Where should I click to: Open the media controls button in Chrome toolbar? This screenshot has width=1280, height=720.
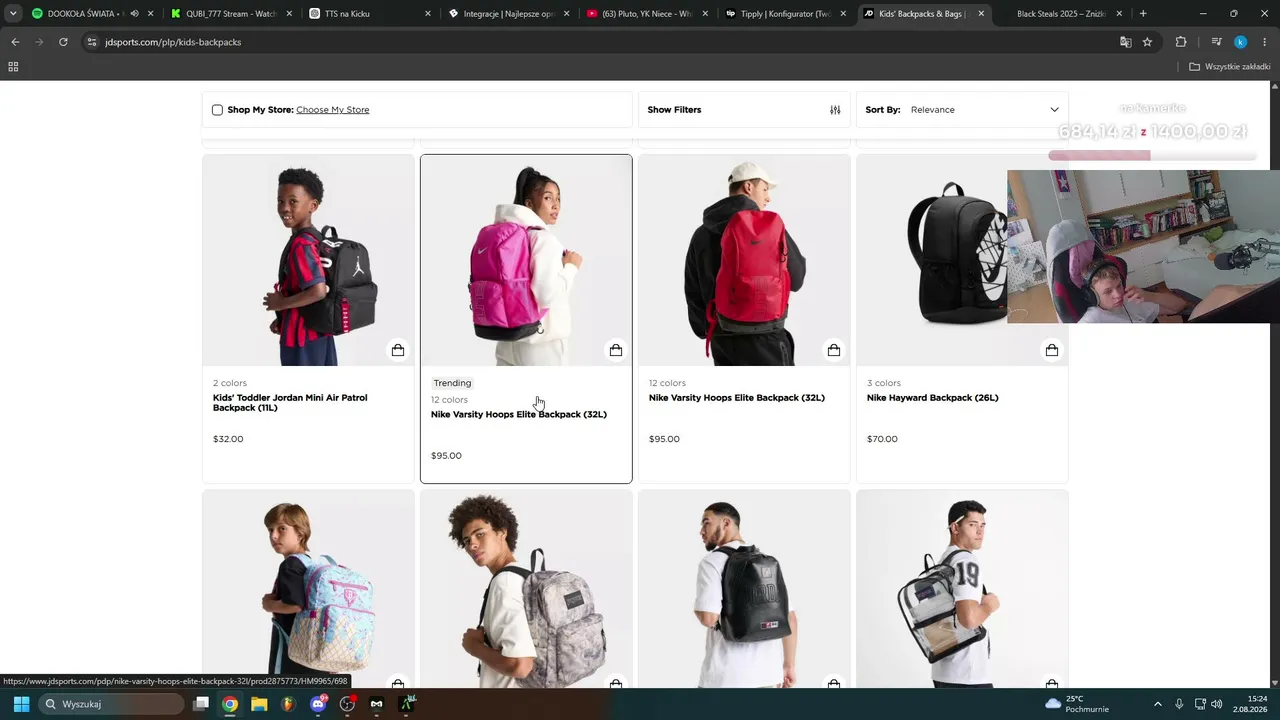pos(1216,42)
